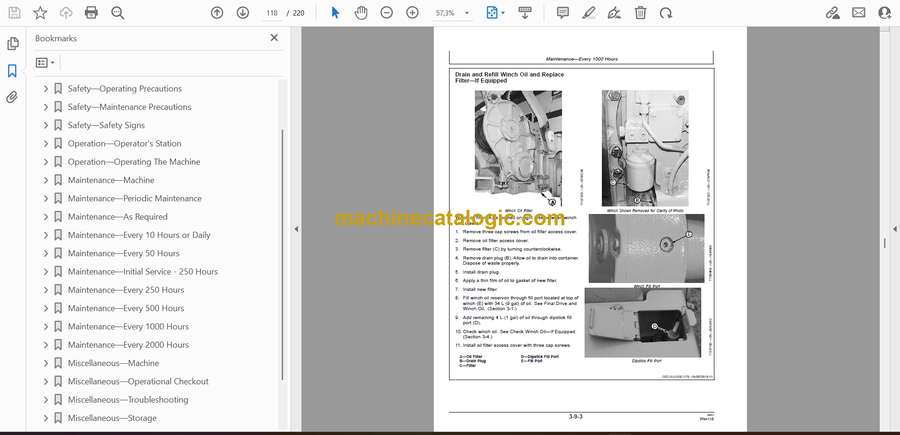Screen dimensions: 900x435
Task: Expand Operation—Operator's Station chevron
Action: coord(46,143)
